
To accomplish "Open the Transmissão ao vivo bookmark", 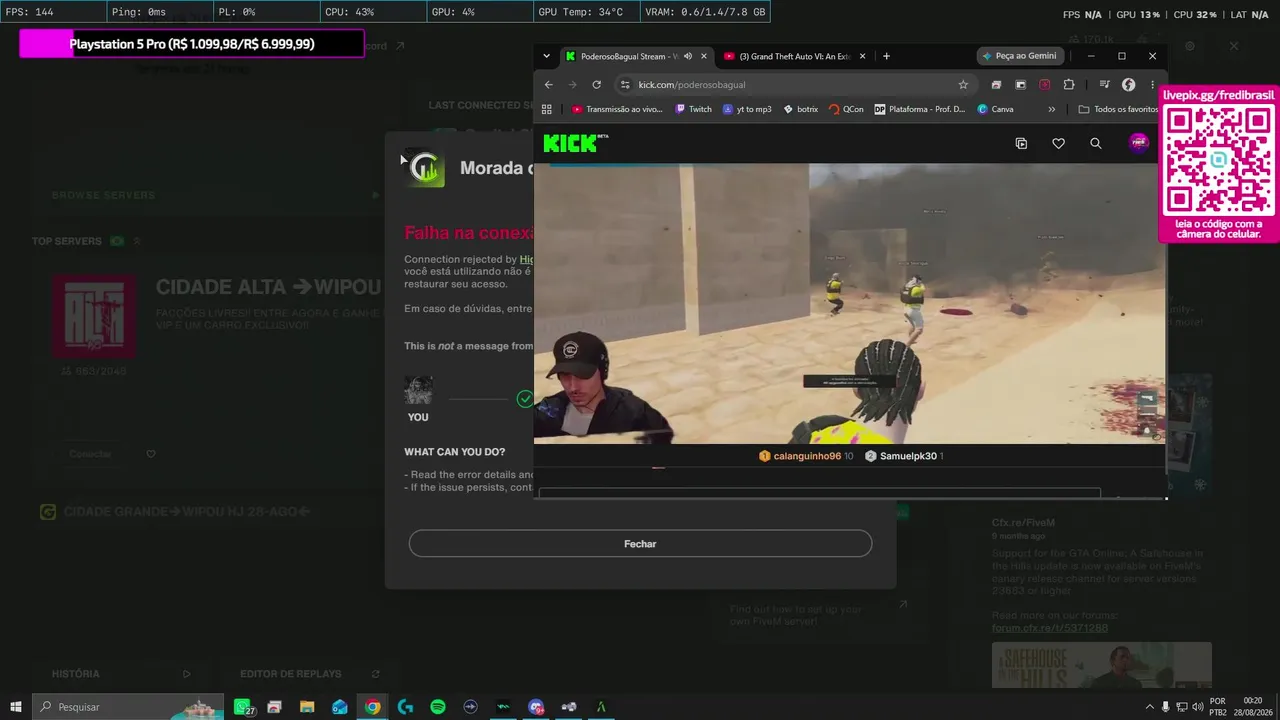I will (617, 109).
